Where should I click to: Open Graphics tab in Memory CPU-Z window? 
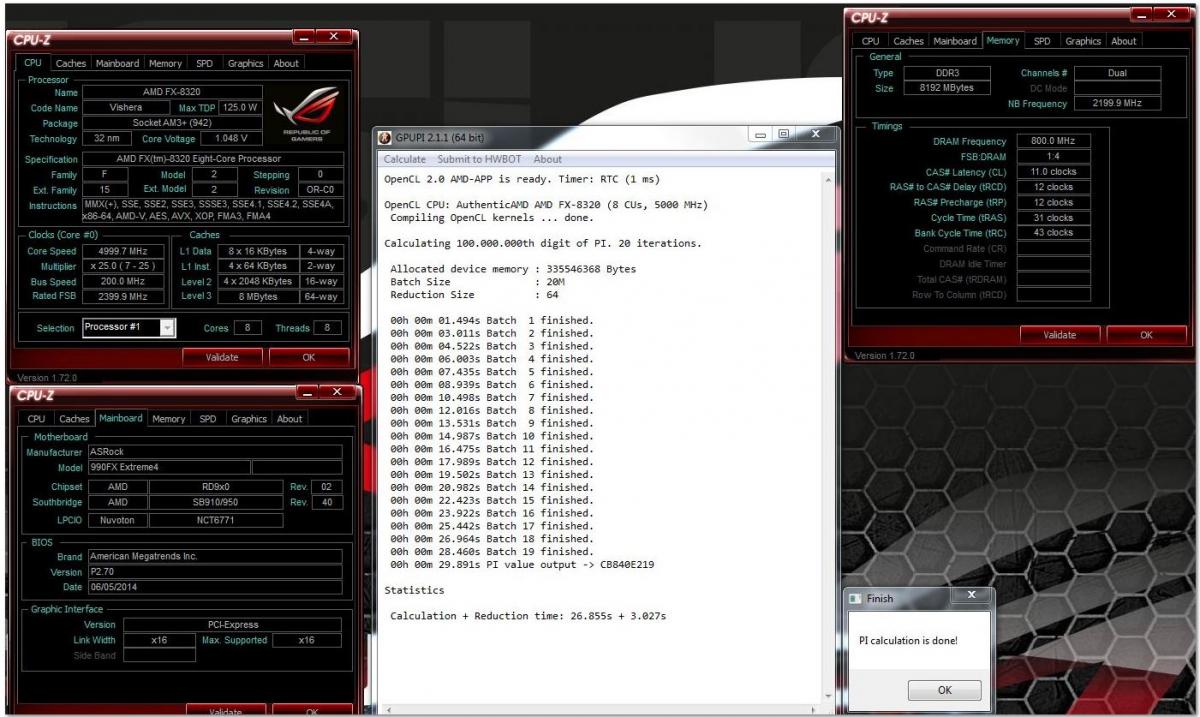[1083, 41]
